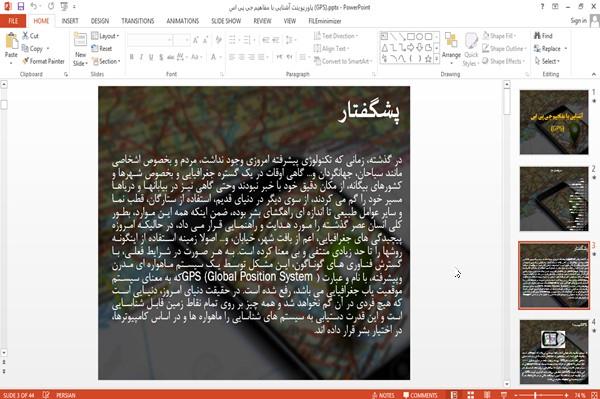The height and width of the screenshot is (399, 600).
Task: Switch to Slide Sorter view in status bar
Action: coord(470,395)
